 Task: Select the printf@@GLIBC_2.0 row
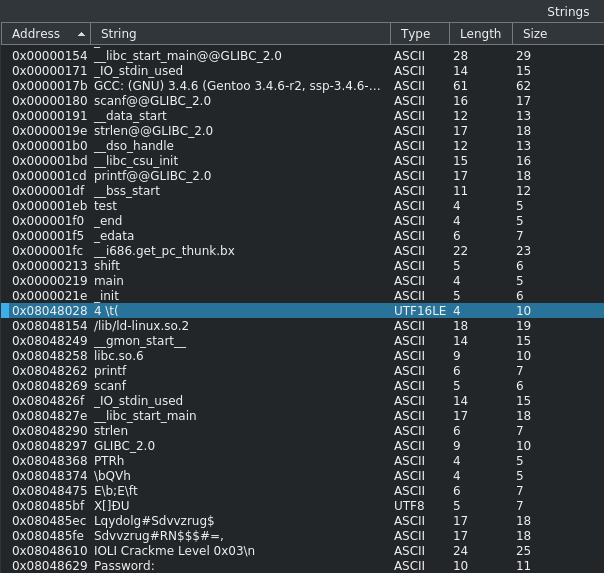(302, 176)
